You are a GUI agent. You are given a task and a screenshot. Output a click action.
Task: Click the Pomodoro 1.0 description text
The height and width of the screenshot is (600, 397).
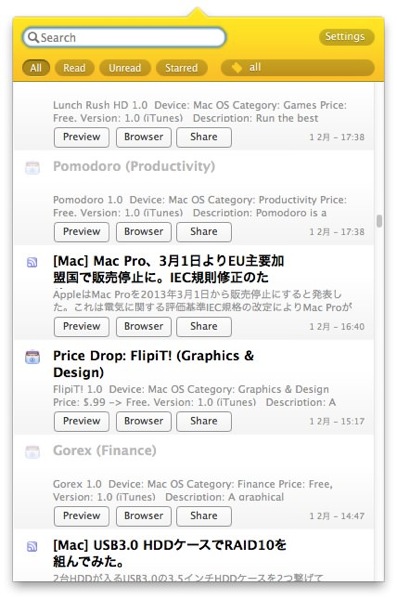point(199,206)
